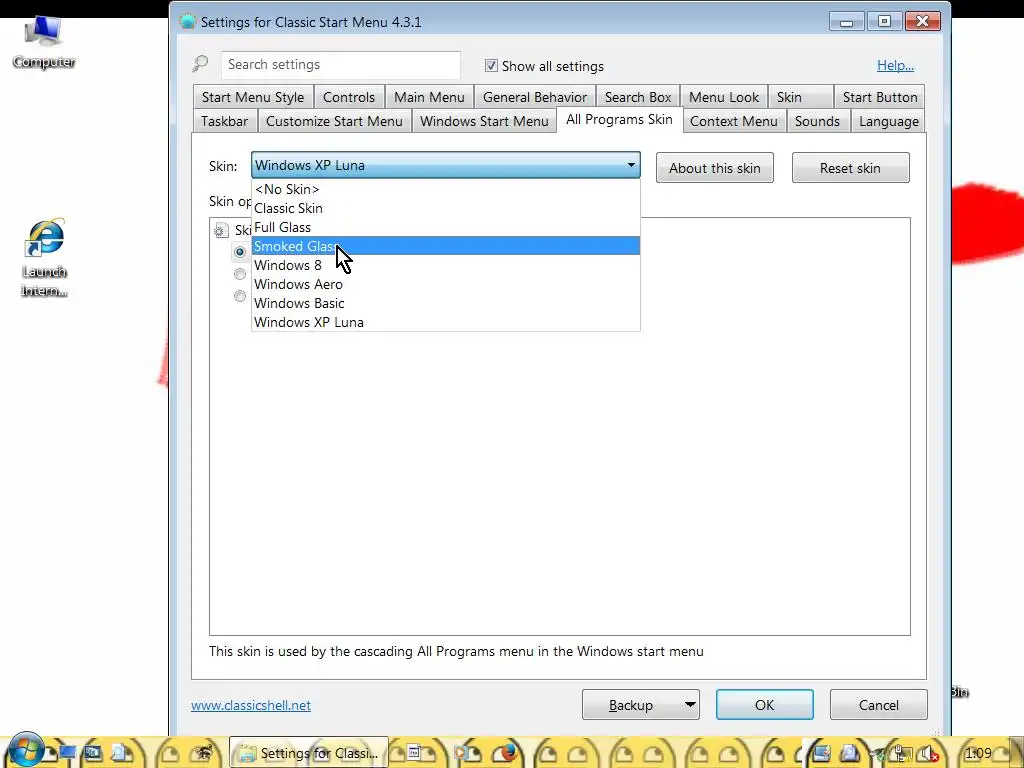Open the Help... link

click(895, 65)
